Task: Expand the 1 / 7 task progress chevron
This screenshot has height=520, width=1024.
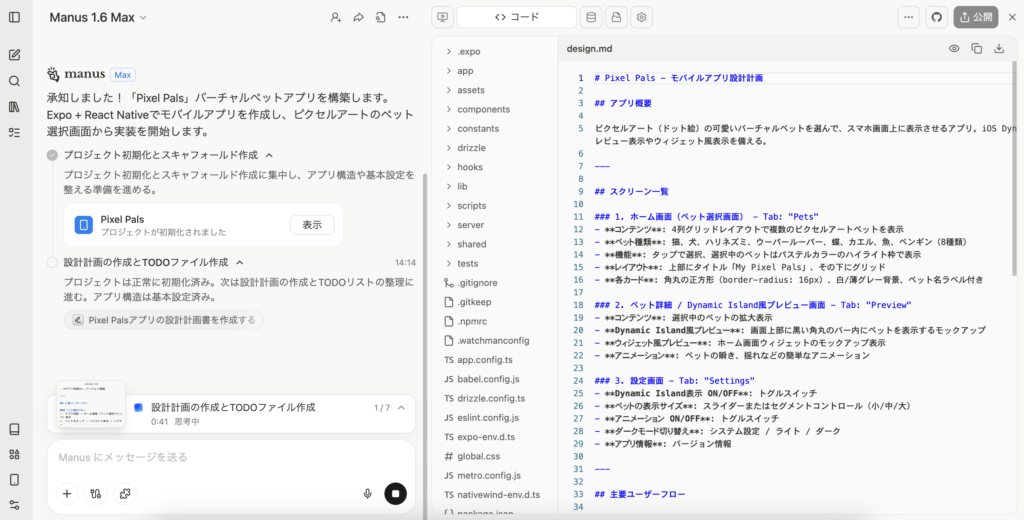Action: click(402, 408)
